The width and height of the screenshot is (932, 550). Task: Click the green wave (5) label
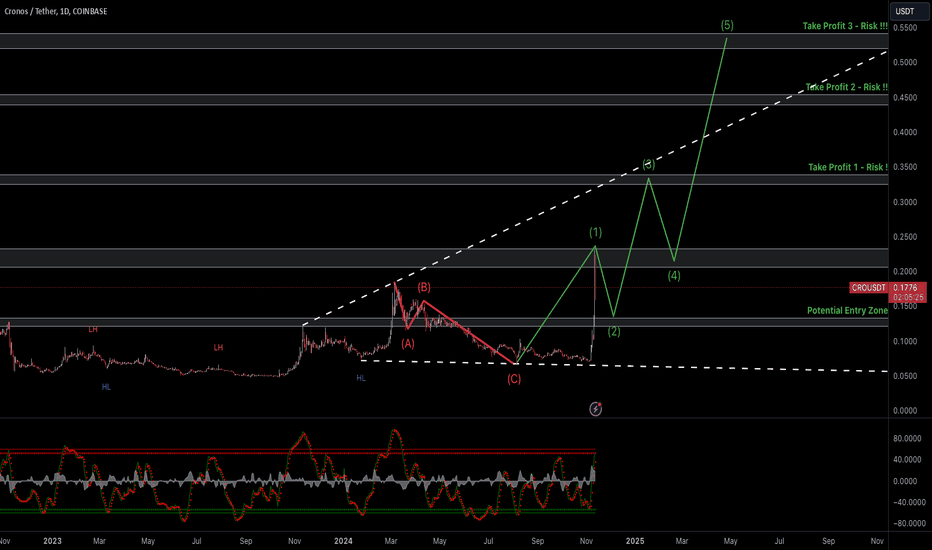(x=727, y=25)
